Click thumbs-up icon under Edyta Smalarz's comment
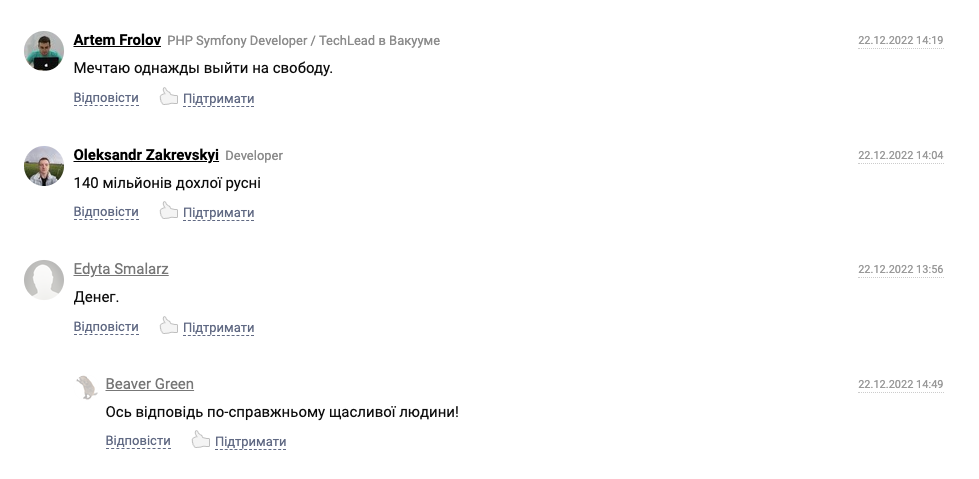Viewport: 979px width, 479px height. click(x=169, y=326)
